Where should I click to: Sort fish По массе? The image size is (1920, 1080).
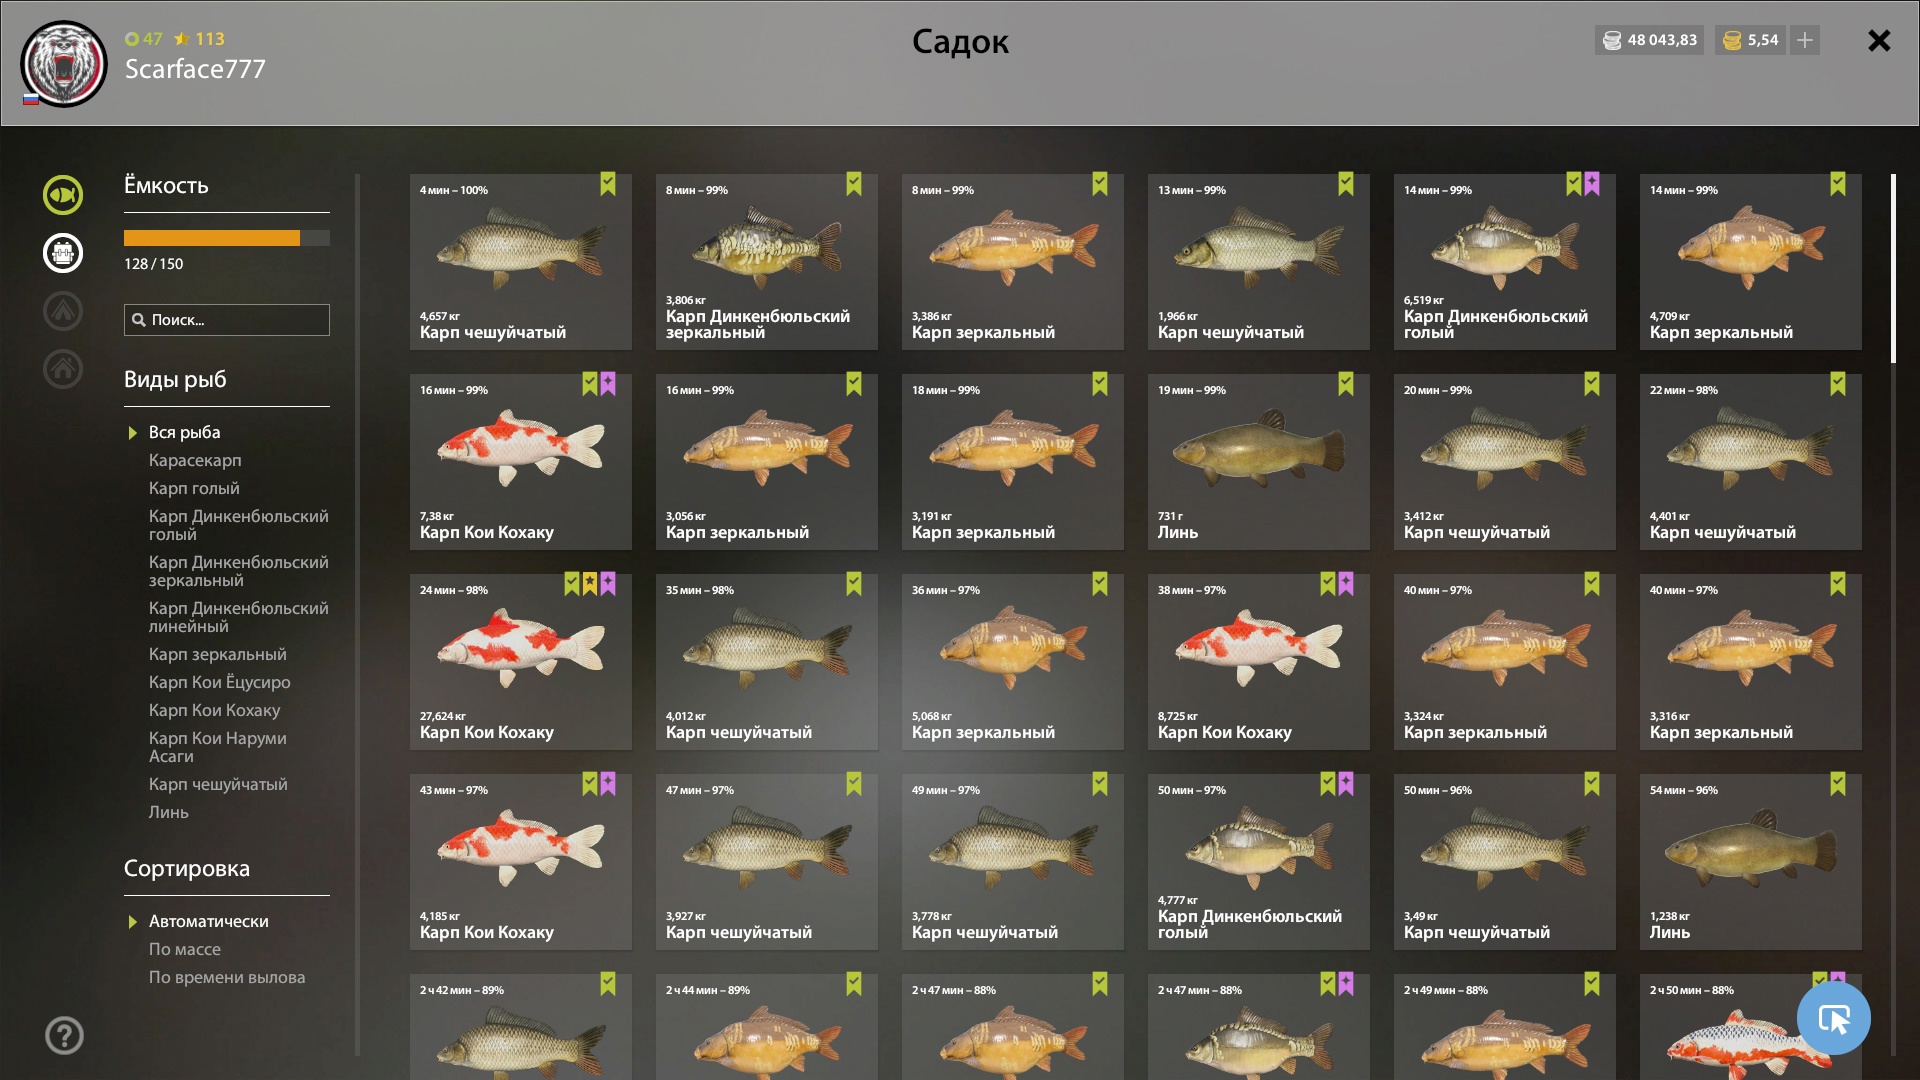point(185,949)
